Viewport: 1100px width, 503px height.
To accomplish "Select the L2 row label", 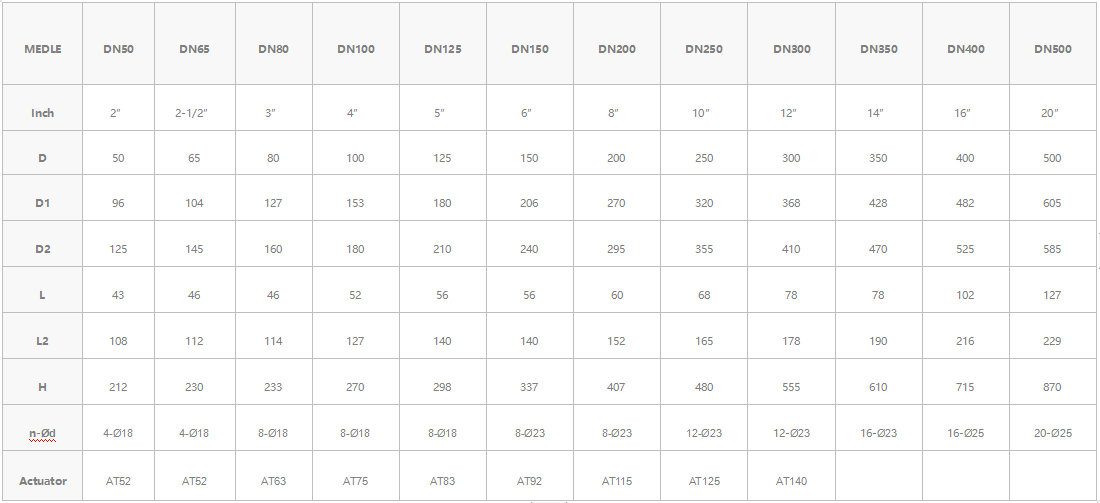I will (42, 341).
